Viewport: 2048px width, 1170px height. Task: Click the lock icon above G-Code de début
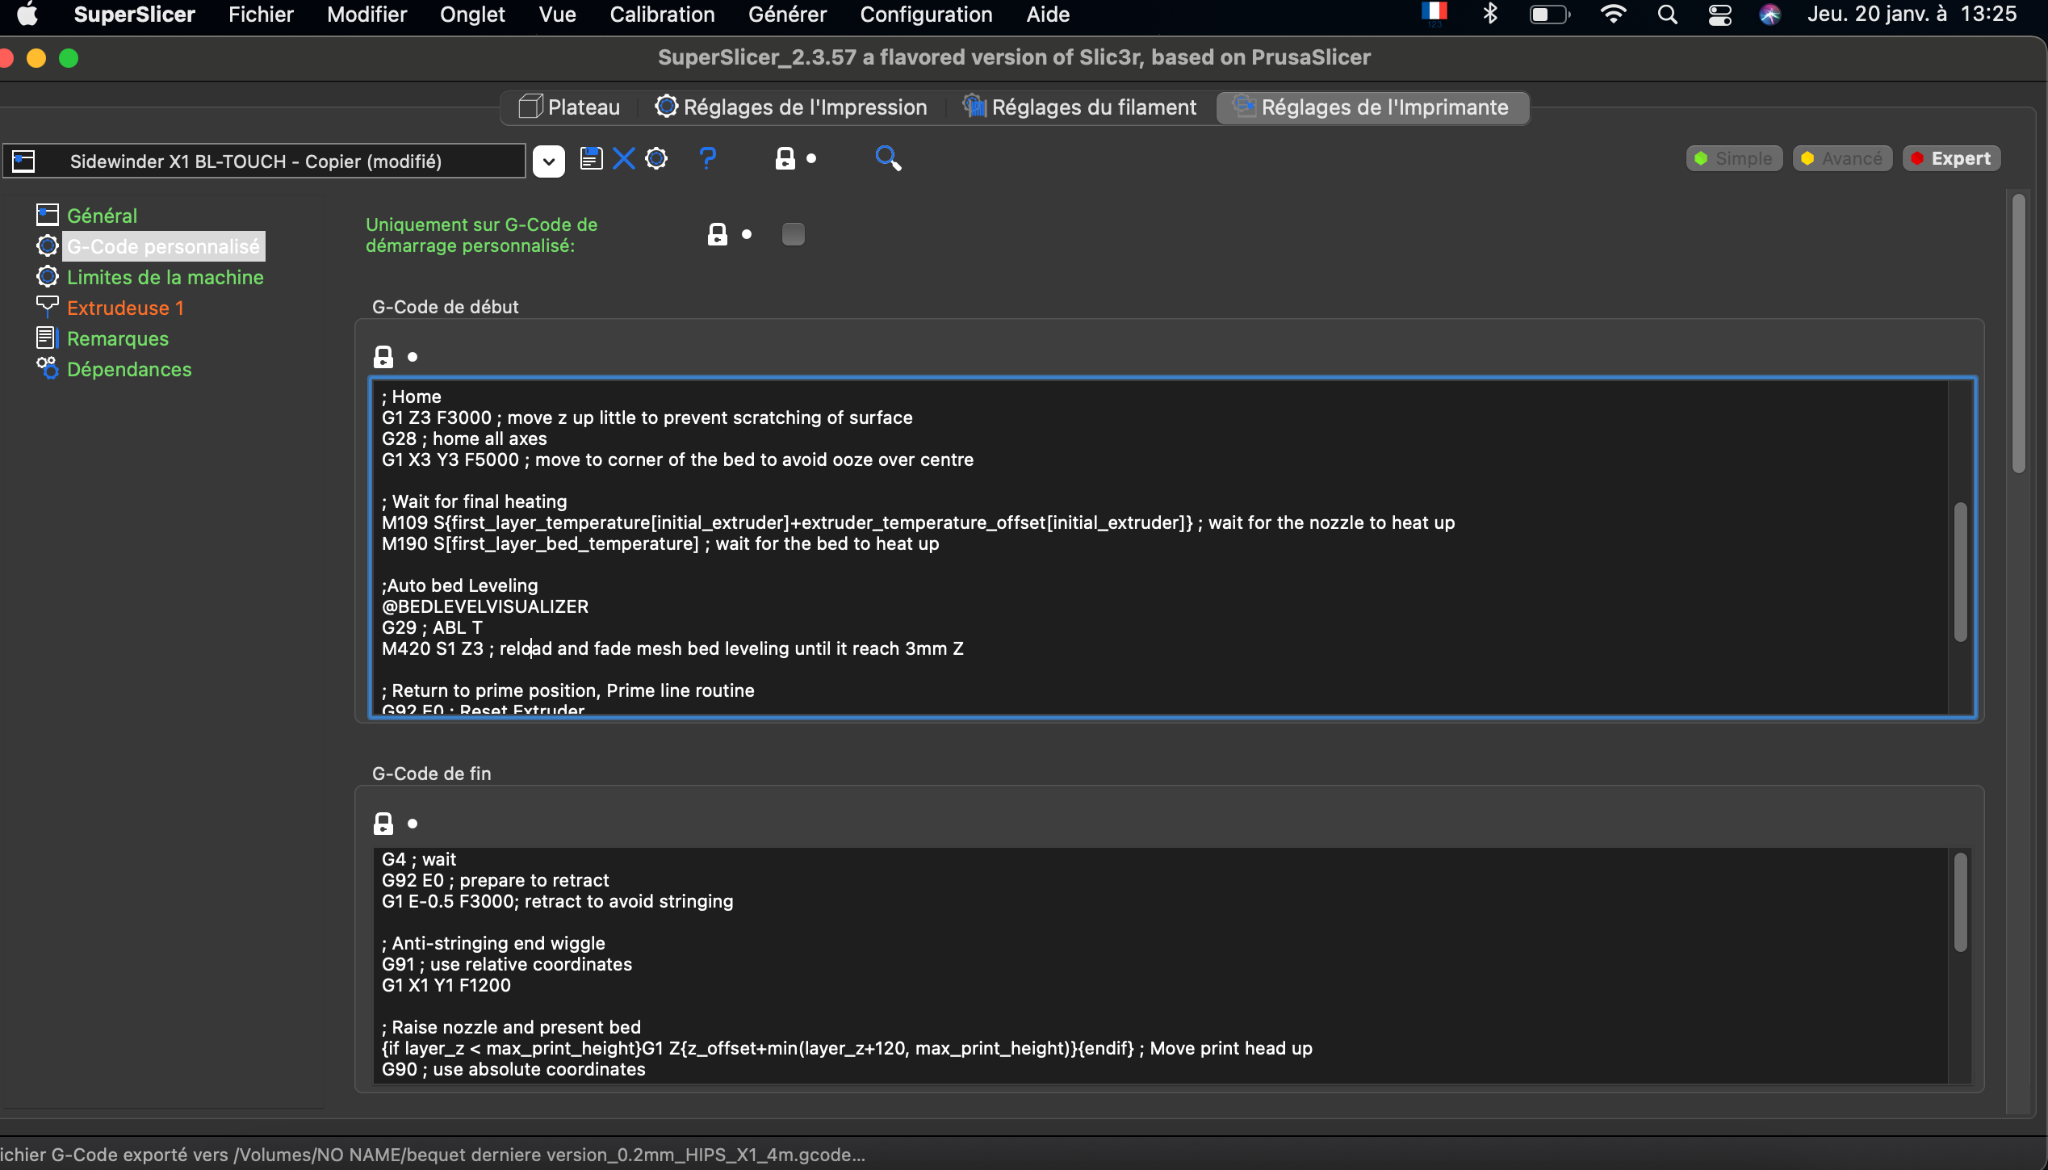point(383,357)
